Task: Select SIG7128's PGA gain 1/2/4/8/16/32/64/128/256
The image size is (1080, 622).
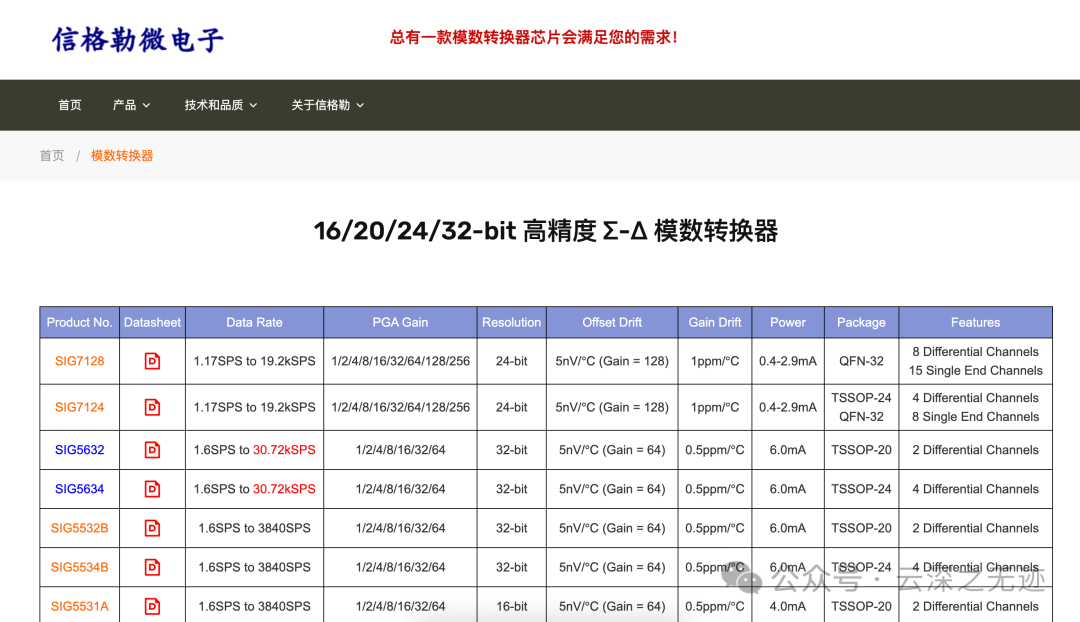Action: tap(400, 361)
